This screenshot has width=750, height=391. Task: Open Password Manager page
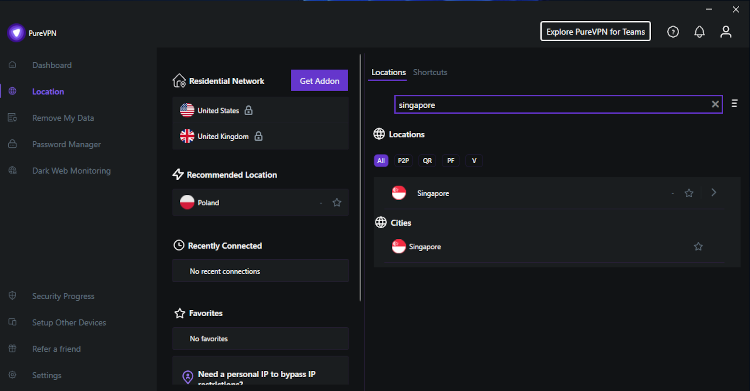point(66,144)
